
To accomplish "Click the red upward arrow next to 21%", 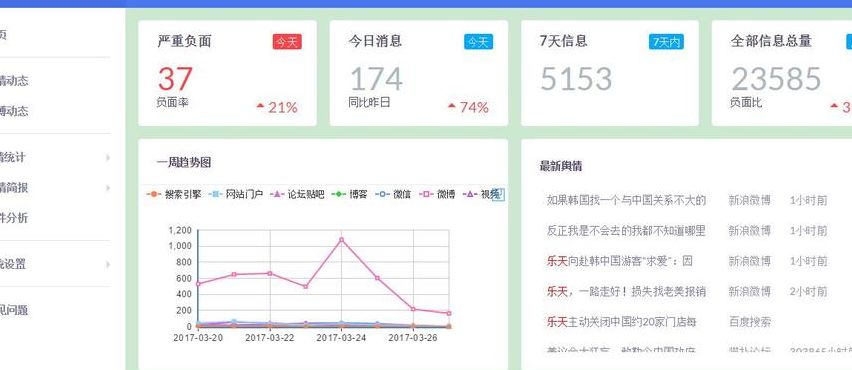I will tap(260, 105).
